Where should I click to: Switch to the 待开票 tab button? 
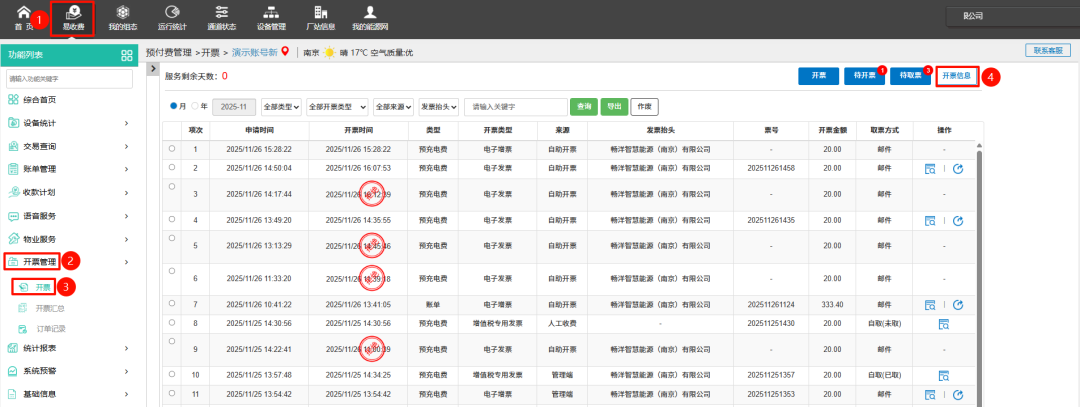[864, 76]
